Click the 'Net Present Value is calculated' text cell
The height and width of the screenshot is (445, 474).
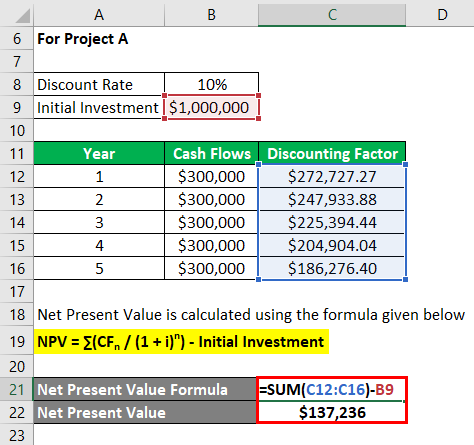[x=251, y=314]
